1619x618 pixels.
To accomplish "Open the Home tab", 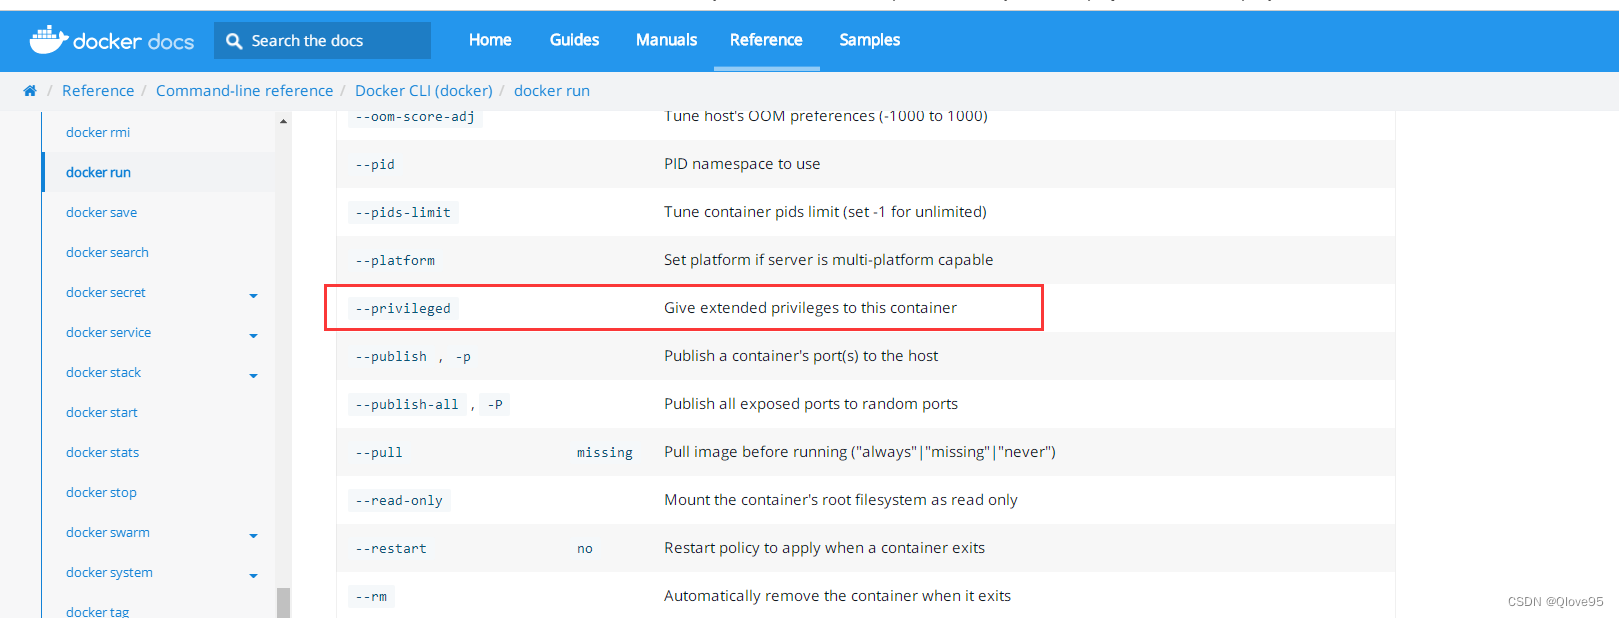I will tap(490, 40).
